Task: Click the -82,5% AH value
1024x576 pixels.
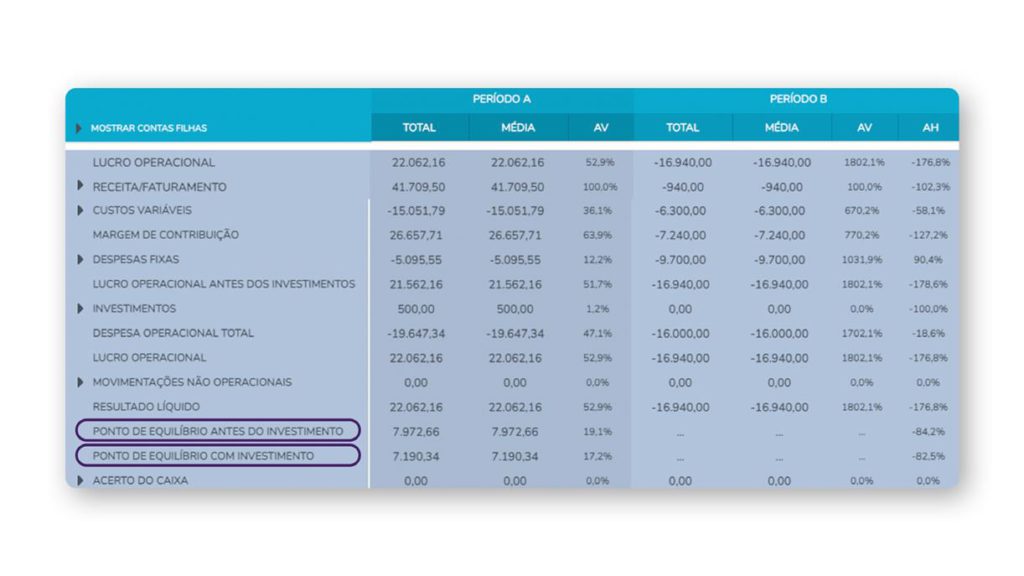Action: tap(928, 456)
